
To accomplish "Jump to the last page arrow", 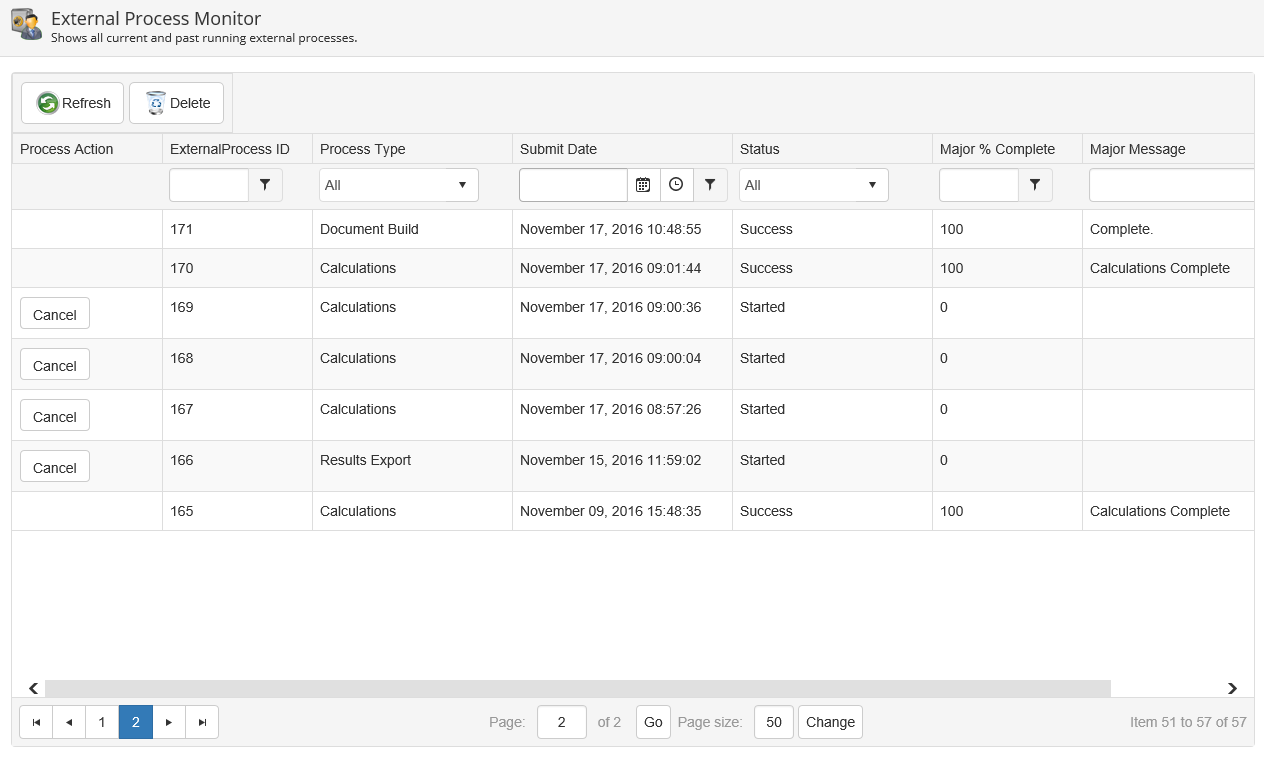I will click(x=202, y=722).
